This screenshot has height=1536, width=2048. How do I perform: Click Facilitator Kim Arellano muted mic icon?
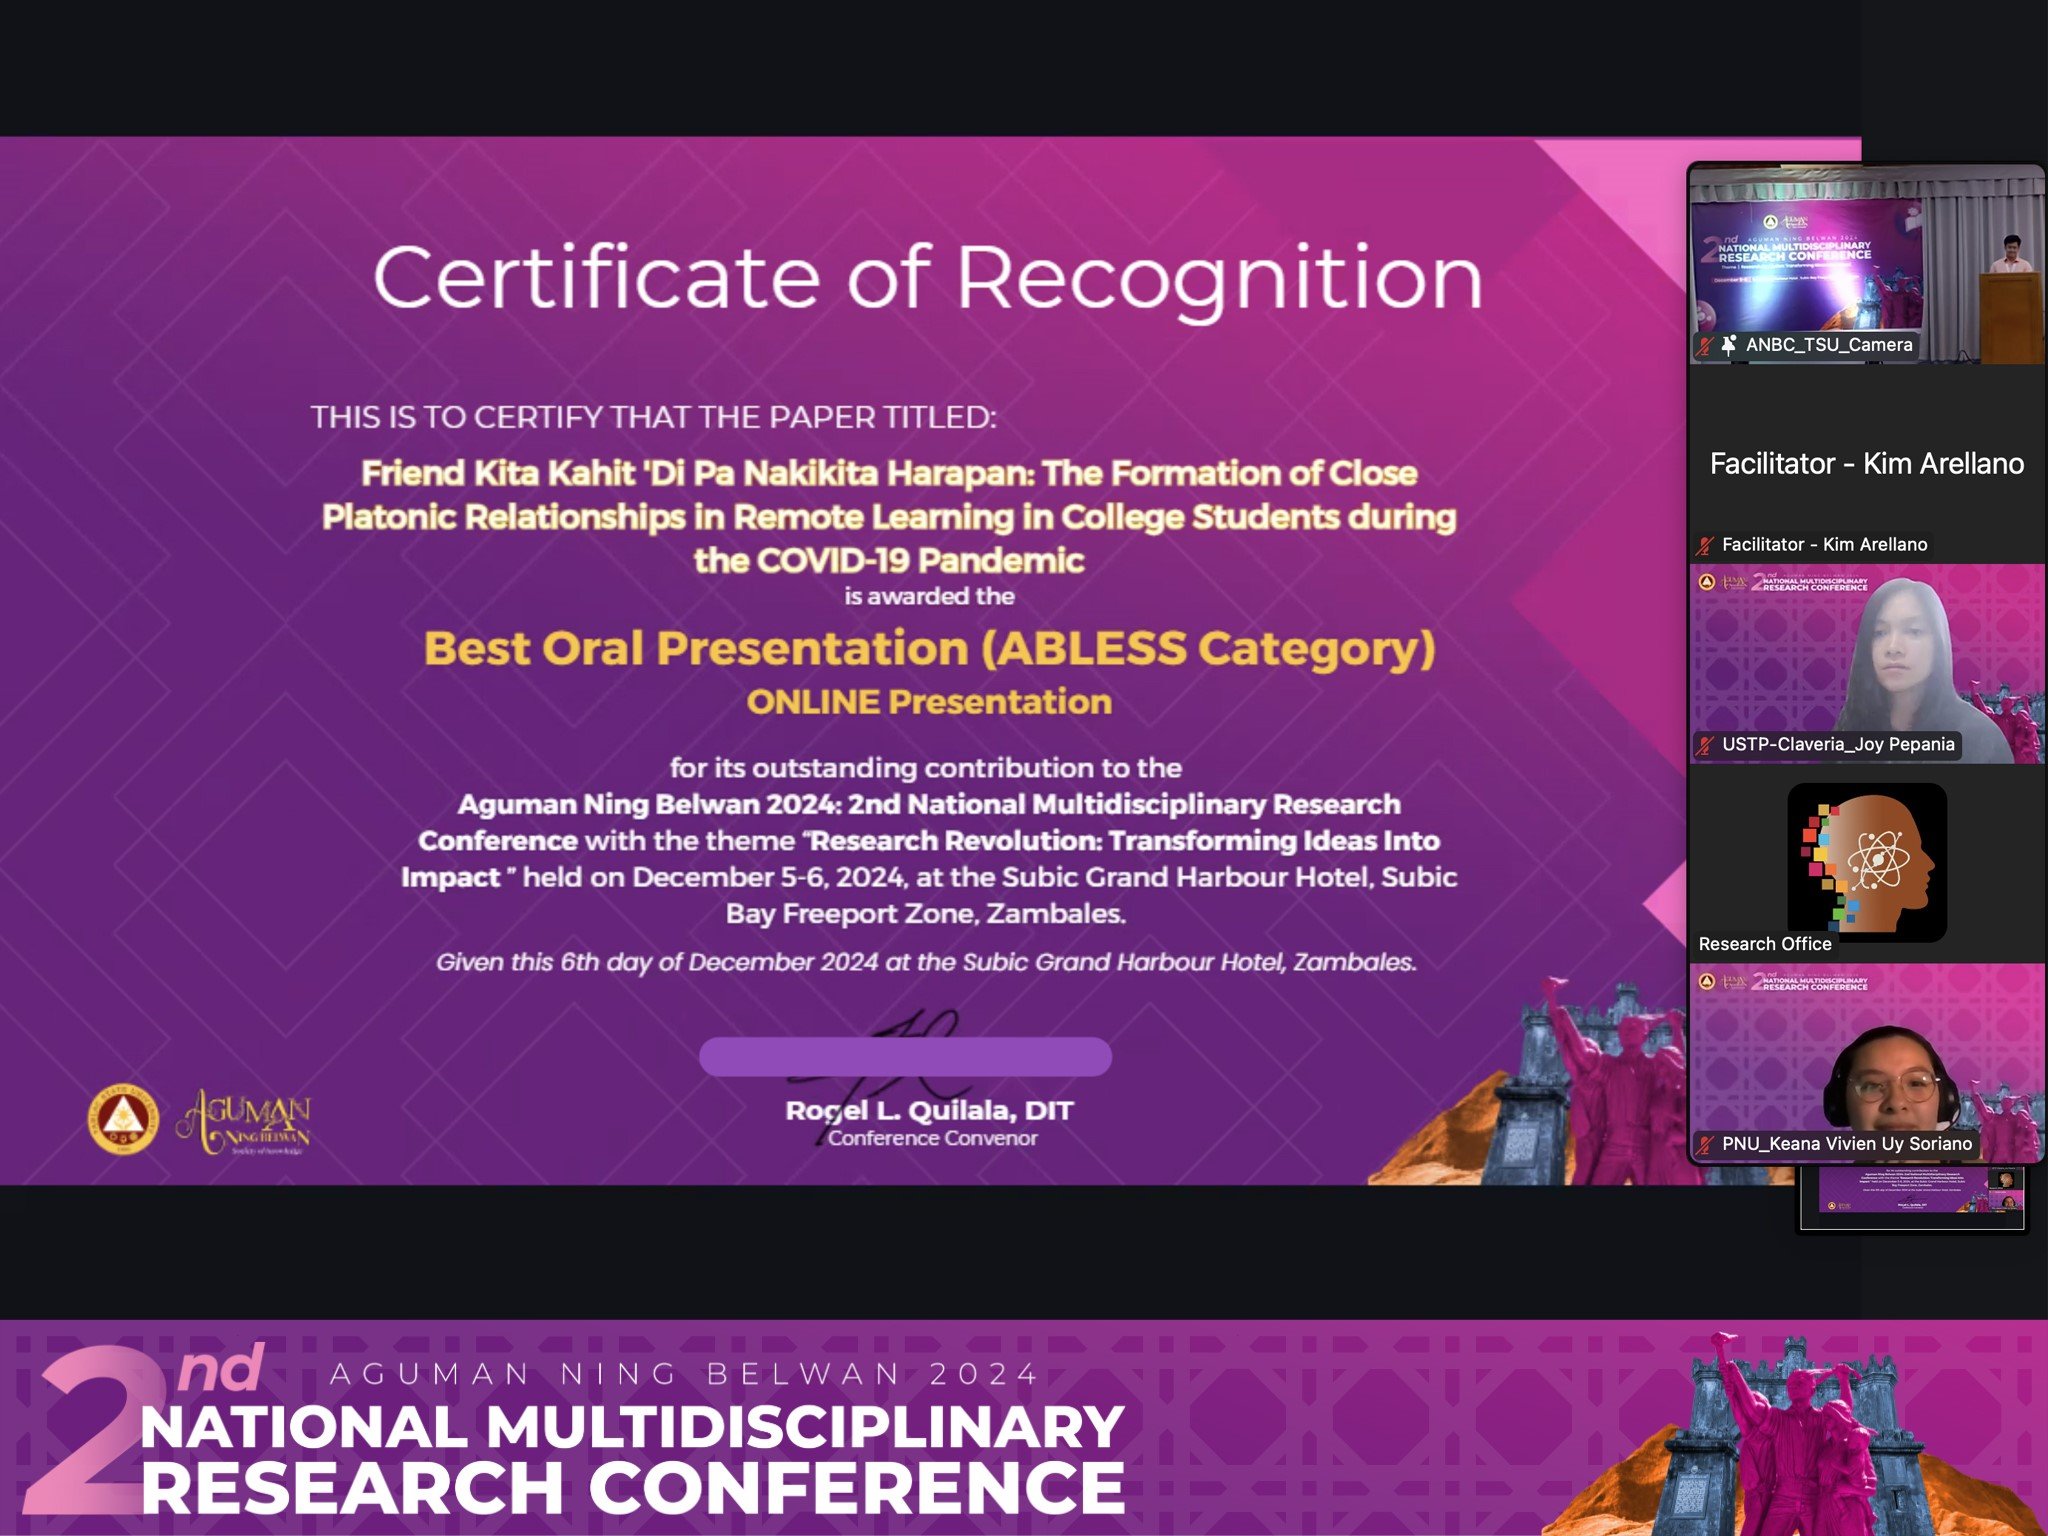coord(1706,546)
